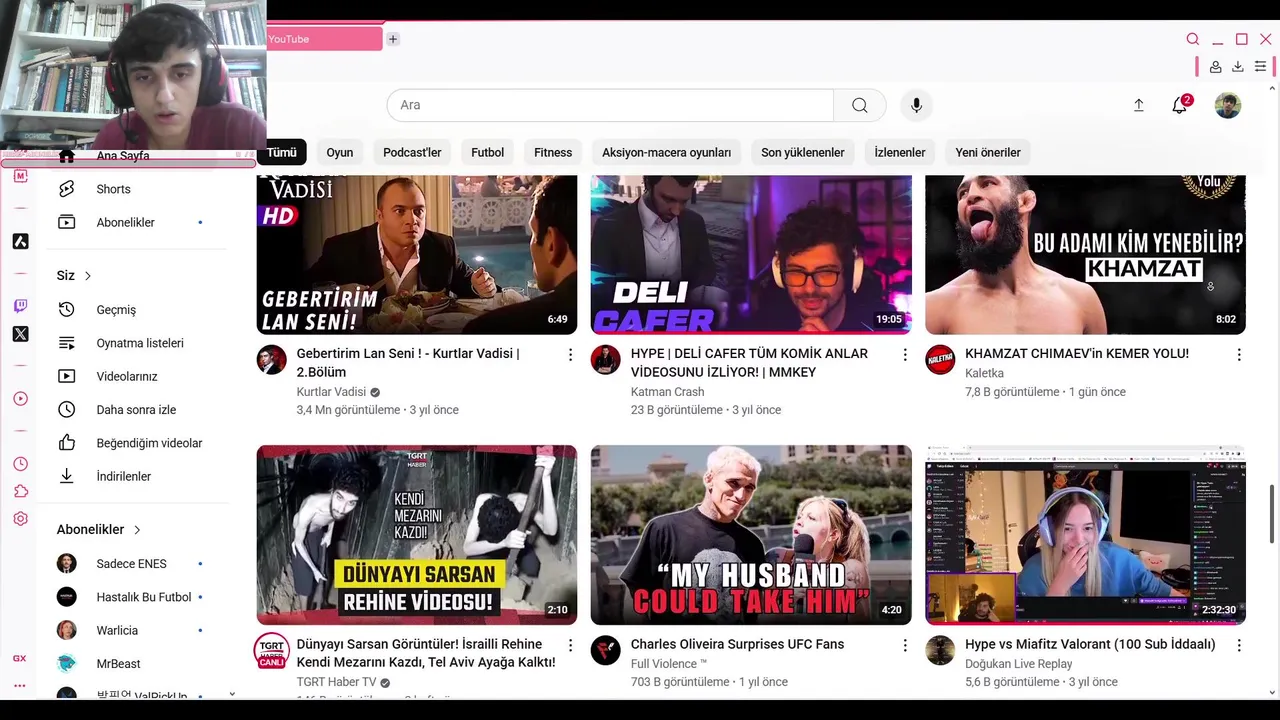Open the sidebar player icon
The height and width of the screenshot is (720, 1280).
coord(20,399)
